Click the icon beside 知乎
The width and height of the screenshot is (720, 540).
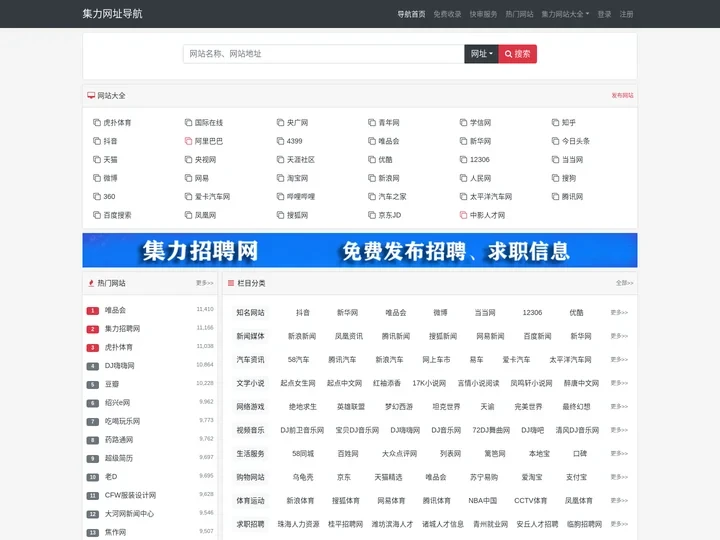tap(555, 123)
